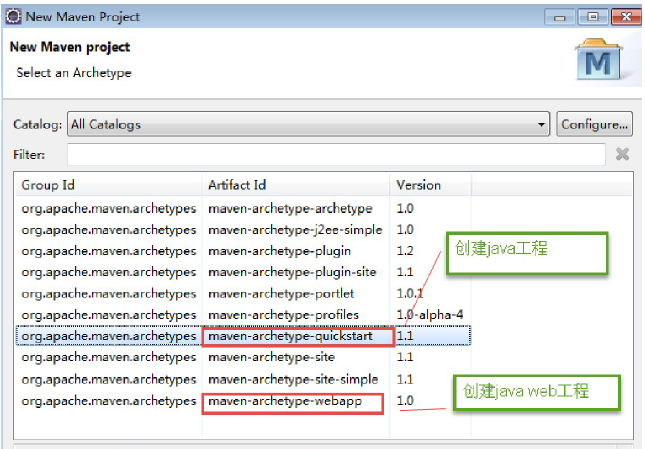Select the maven-archetype-archetype row
Screen dimensions: 645x449
[x=243, y=208]
